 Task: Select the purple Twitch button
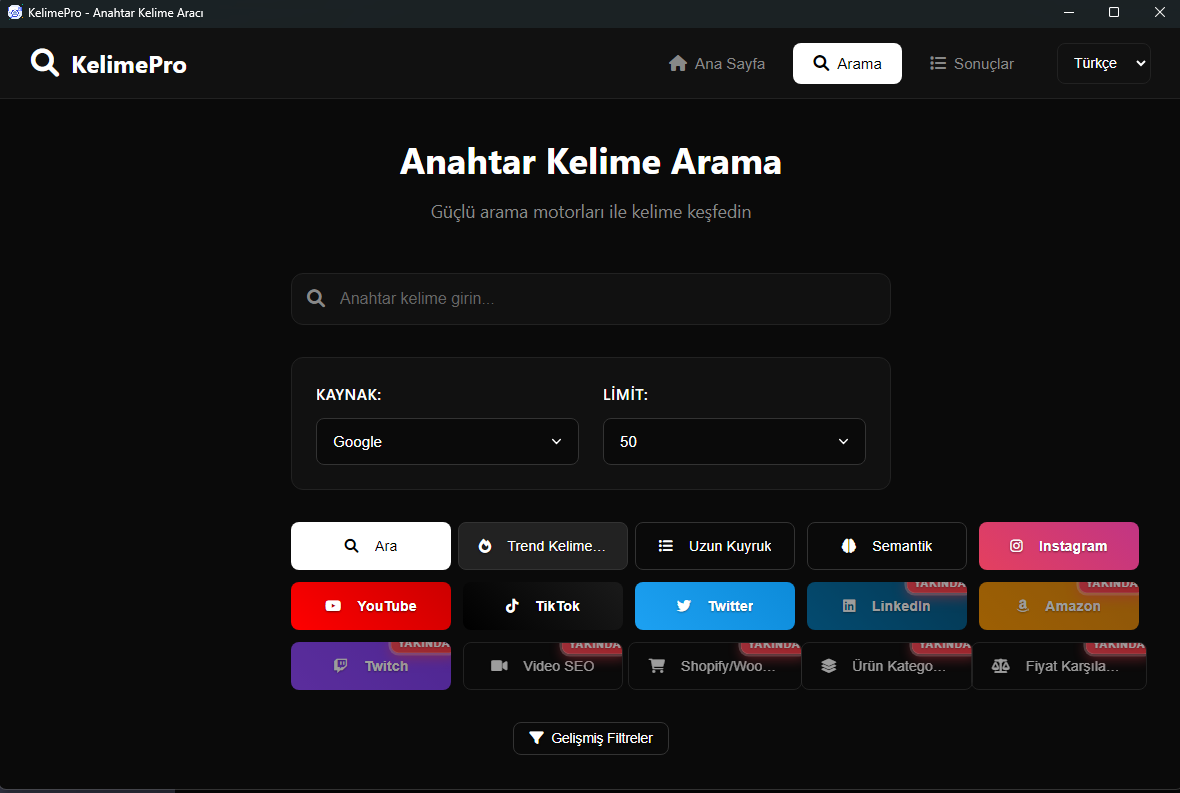(x=371, y=666)
